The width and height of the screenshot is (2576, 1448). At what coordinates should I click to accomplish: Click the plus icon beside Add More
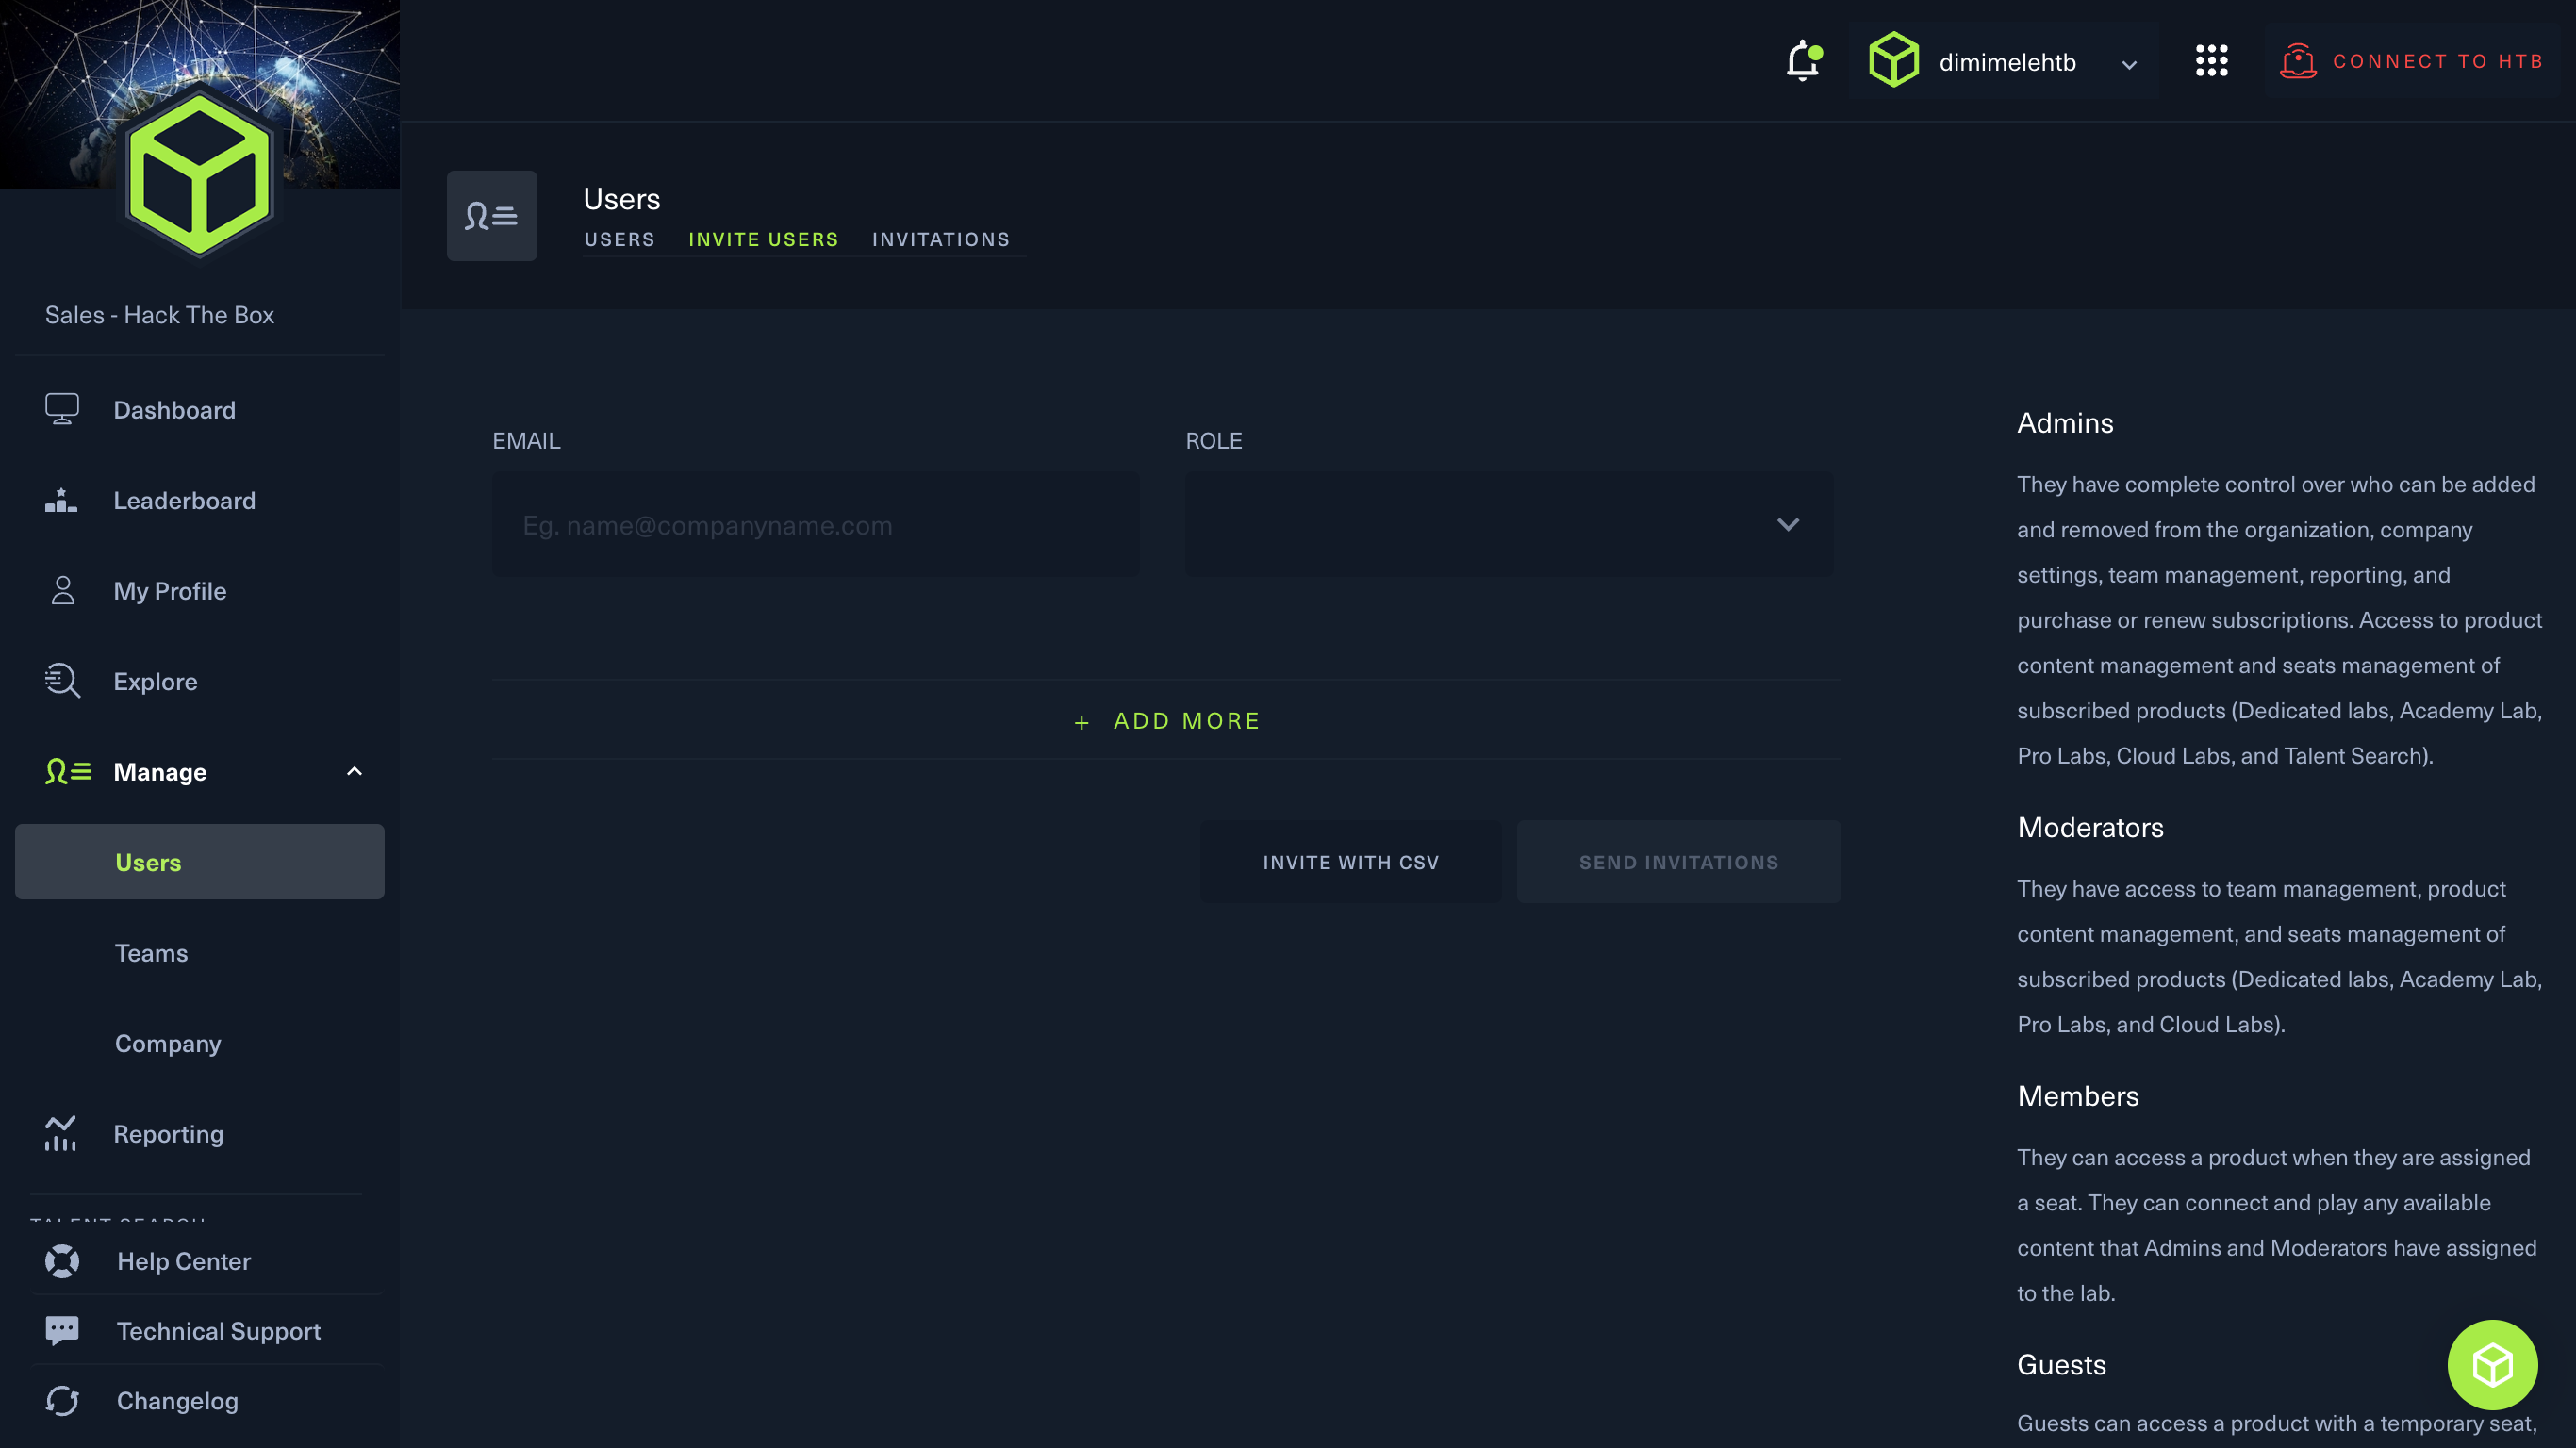click(x=1081, y=722)
